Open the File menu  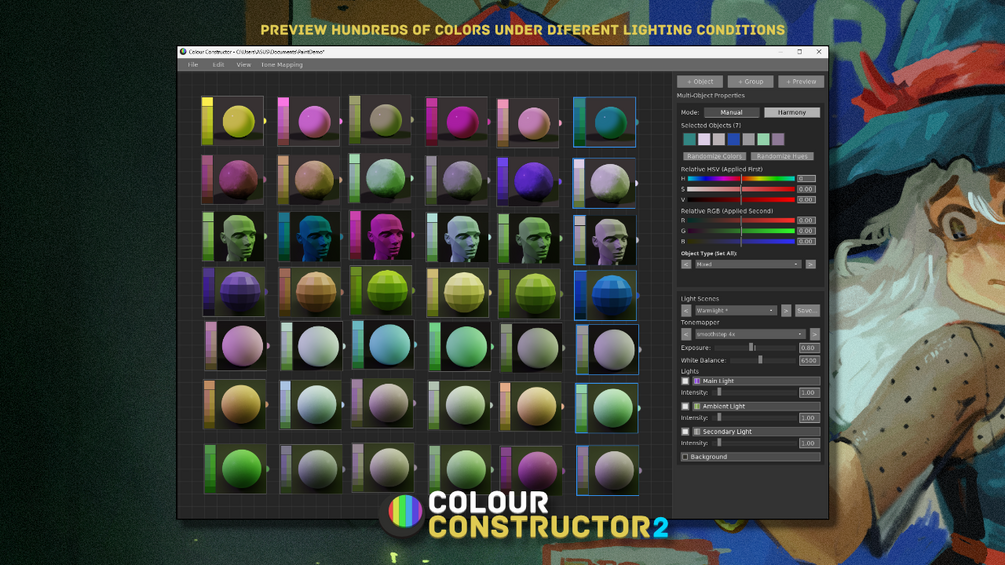[x=192, y=65]
